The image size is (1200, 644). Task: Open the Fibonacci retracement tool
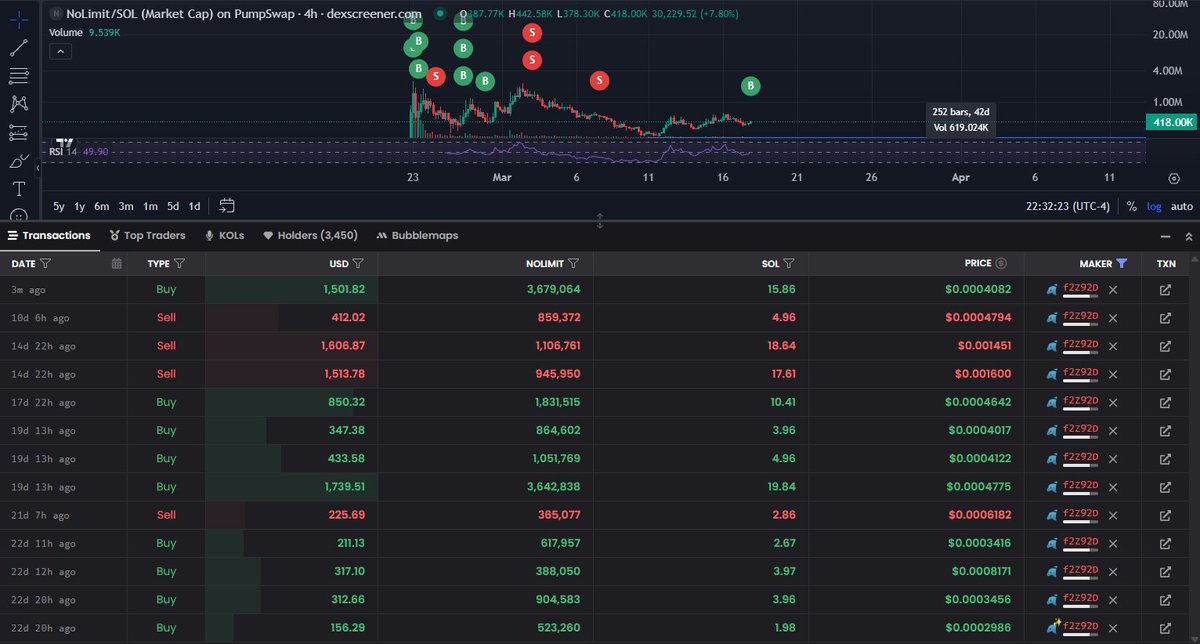18,75
